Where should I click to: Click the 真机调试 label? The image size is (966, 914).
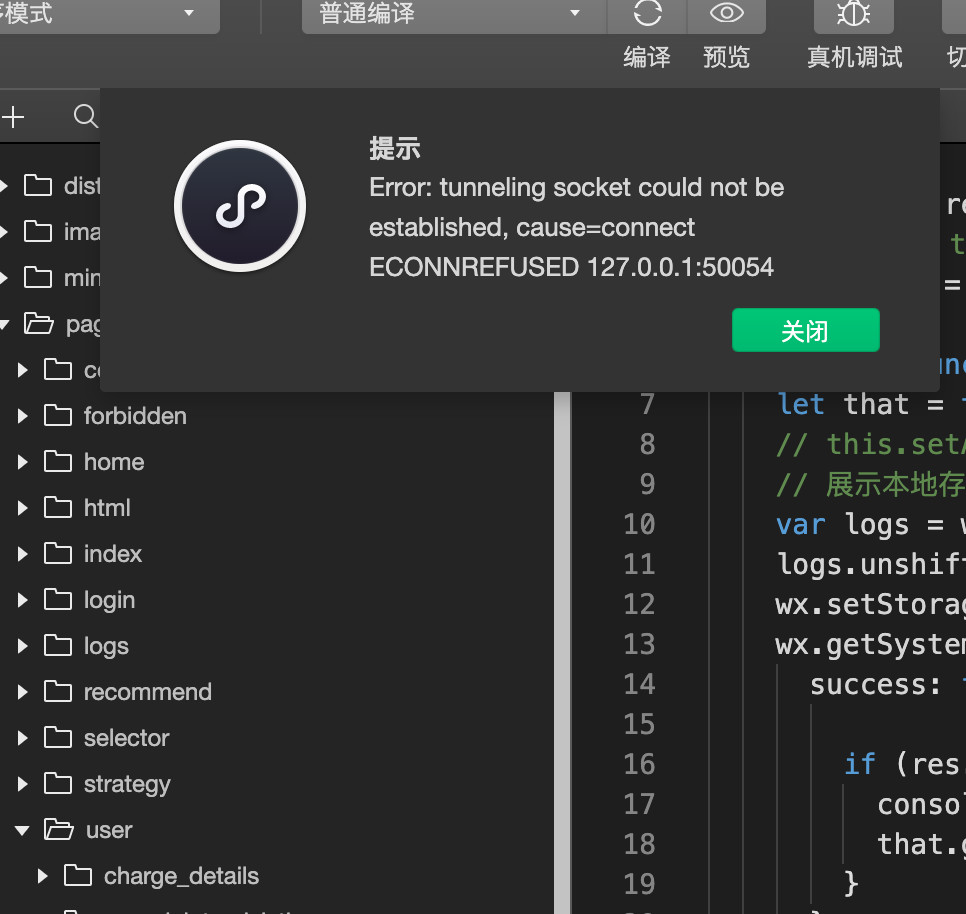(x=854, y=57)
